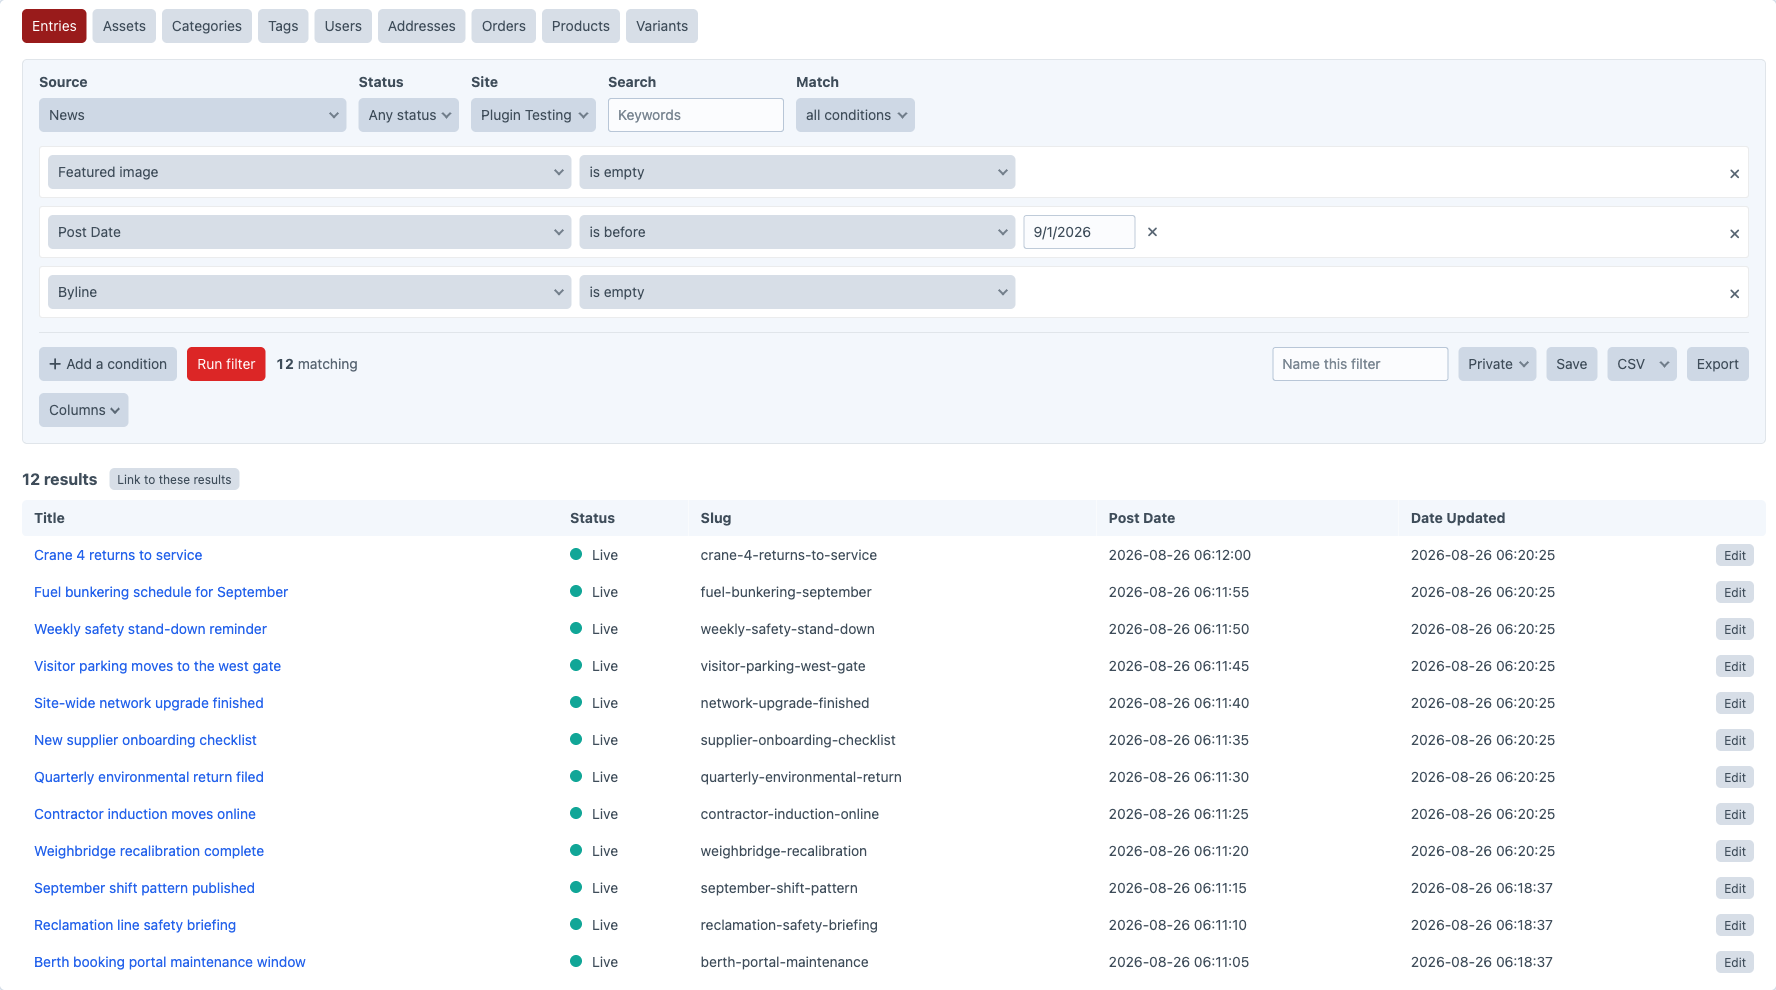
Task: Edit the Weekly safety stand-down row
Action: (1735, 630)
